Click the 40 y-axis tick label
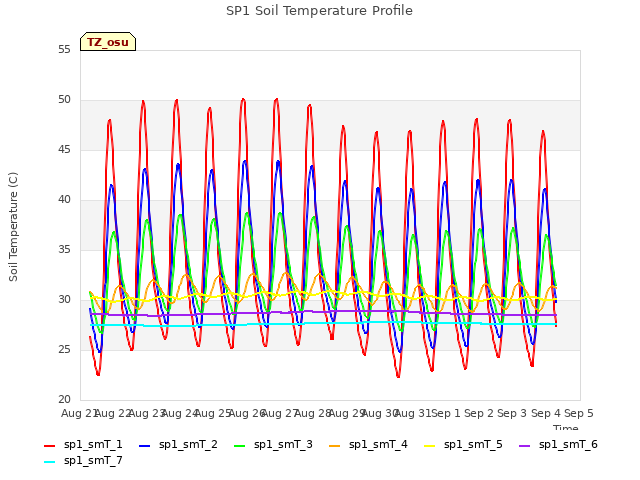This screenshot has width=640, height=480. pos(64,200)
